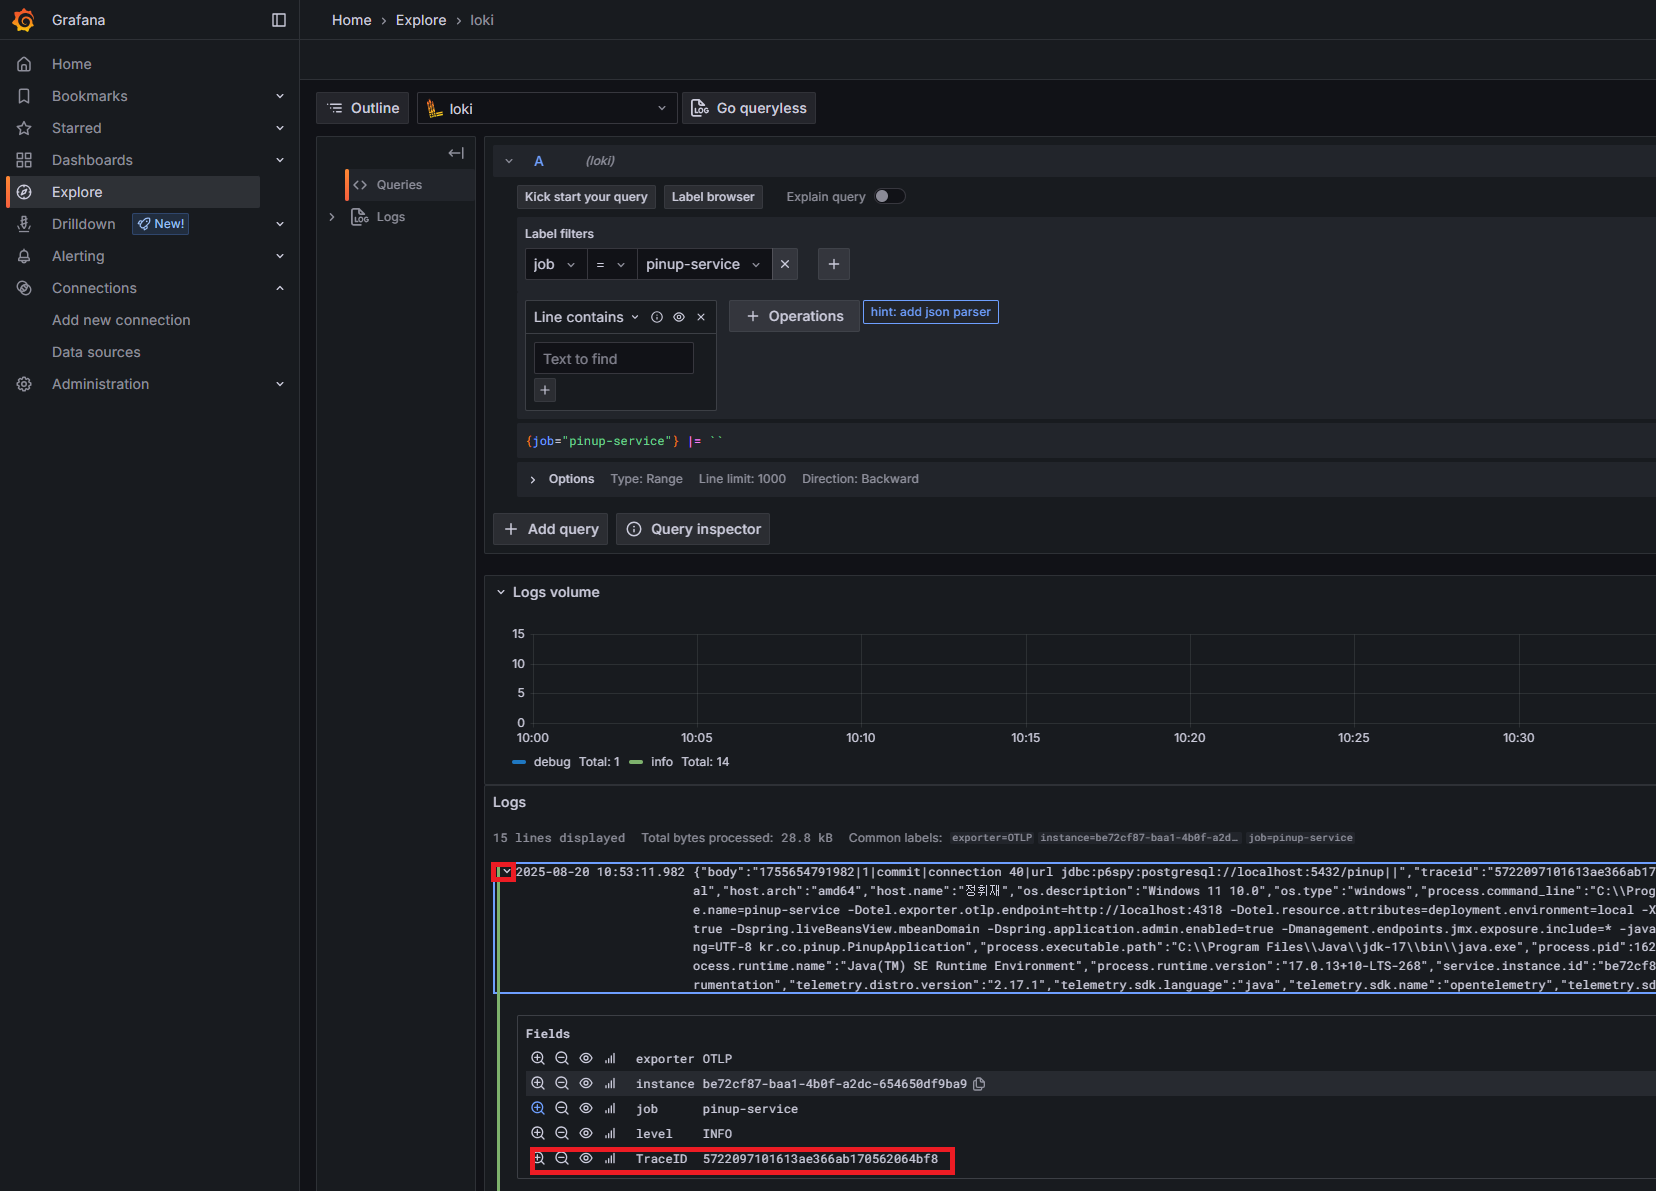Toggle the Explain query switch
This screenshot has width=1656, height=1191.
tap(890, 196)
